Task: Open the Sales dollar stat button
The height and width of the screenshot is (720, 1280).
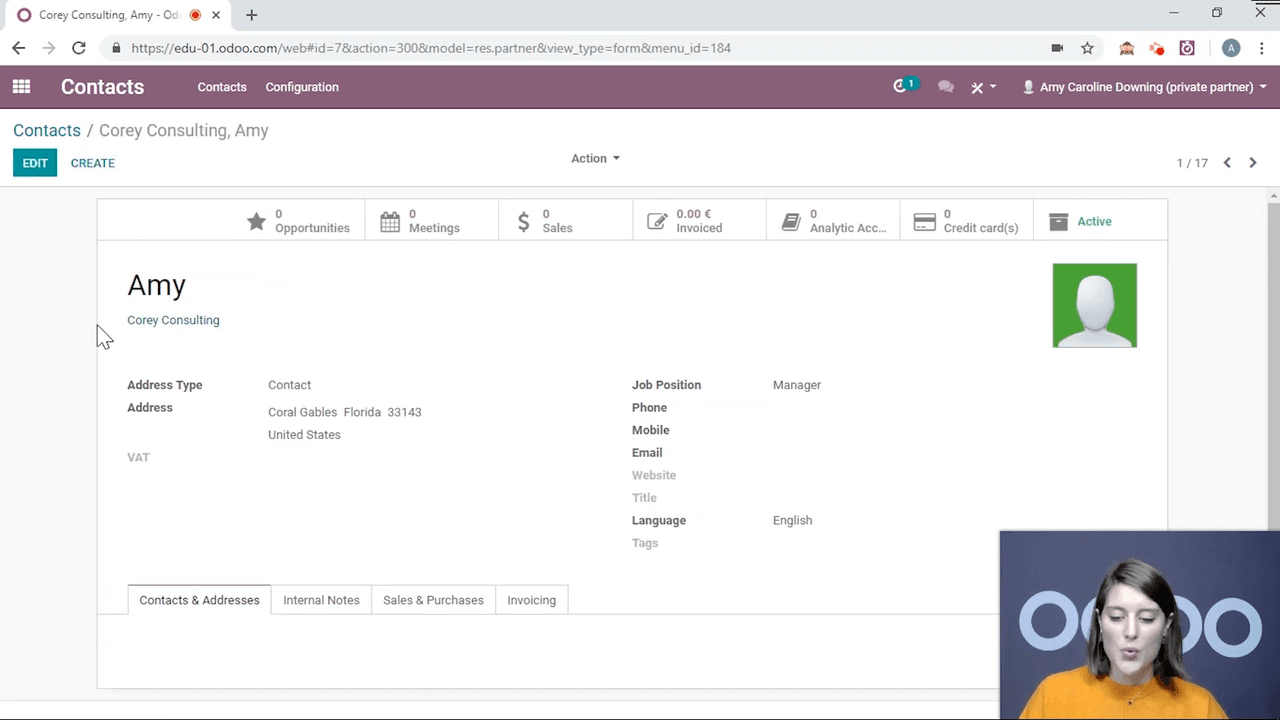Action: tap(565, 221)
